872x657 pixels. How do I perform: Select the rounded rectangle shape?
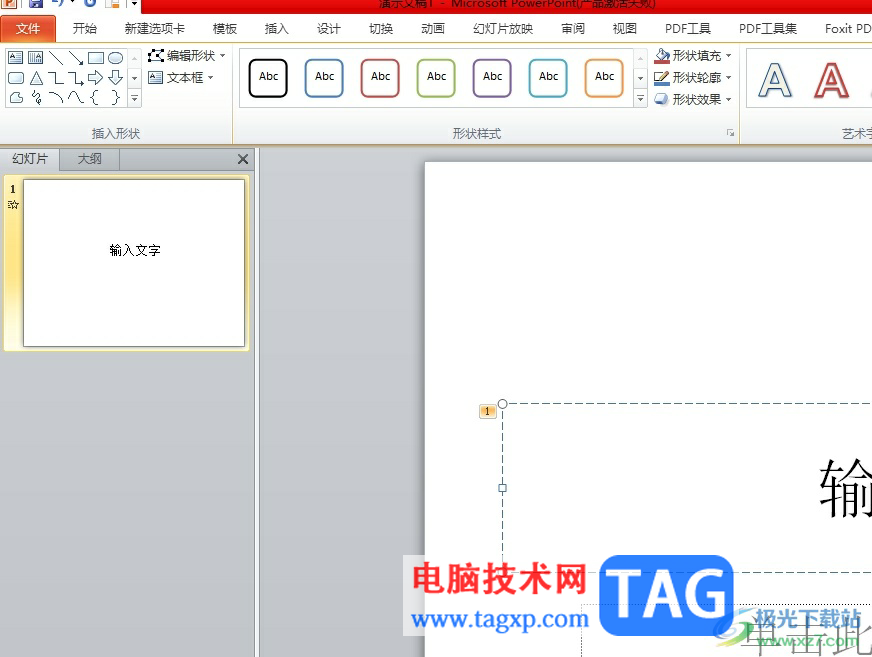pos(16,78)
